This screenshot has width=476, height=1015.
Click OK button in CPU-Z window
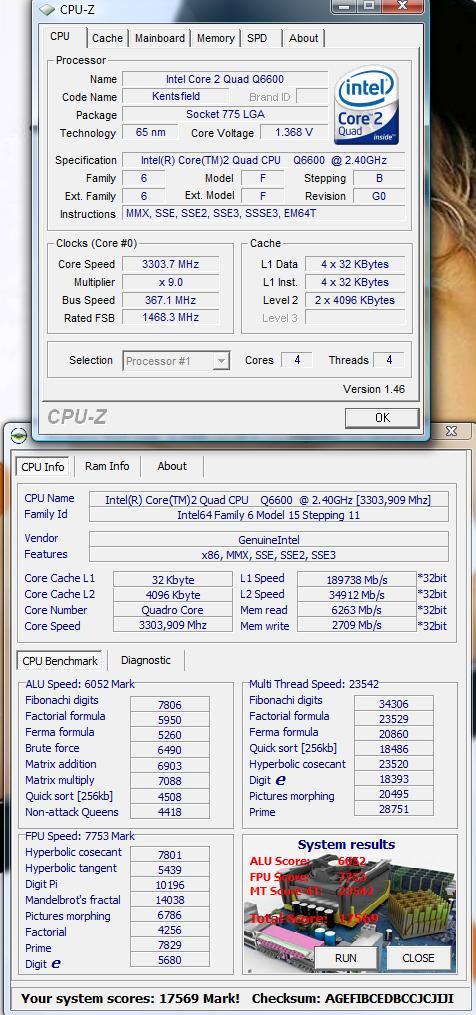pos(382,418)
